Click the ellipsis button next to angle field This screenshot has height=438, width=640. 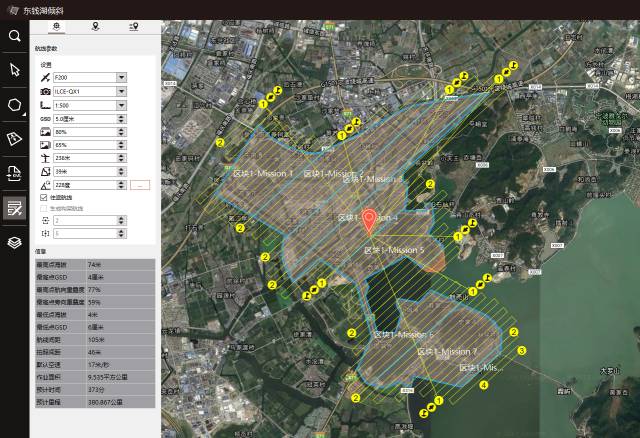[x=140, y=185]
